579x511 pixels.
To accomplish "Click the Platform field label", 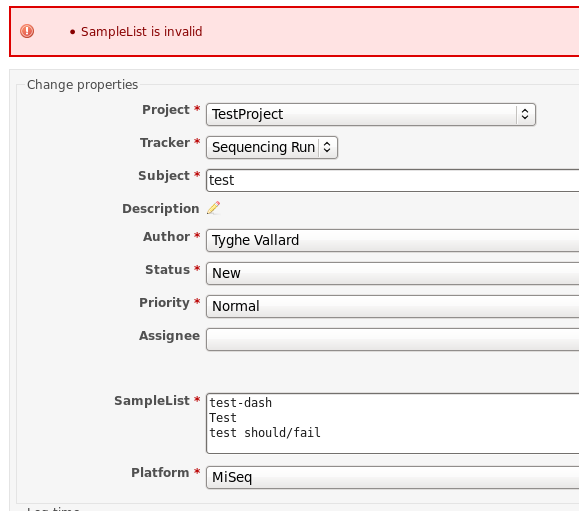I will [160, 472].
